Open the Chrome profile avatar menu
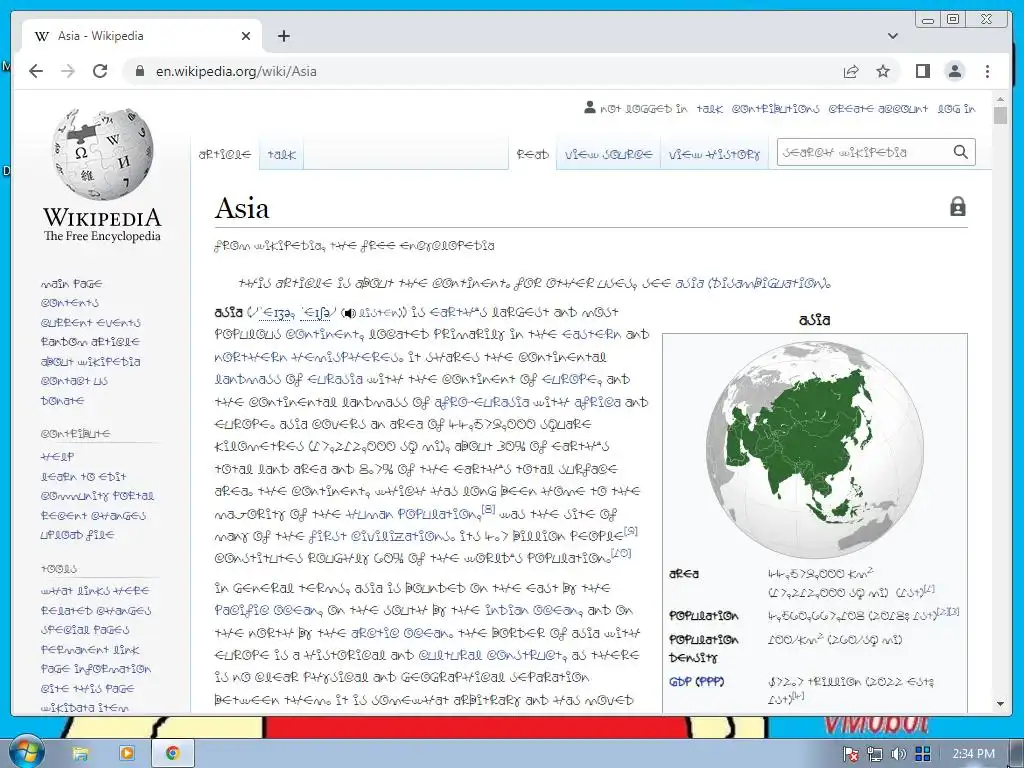 [955, 71]
